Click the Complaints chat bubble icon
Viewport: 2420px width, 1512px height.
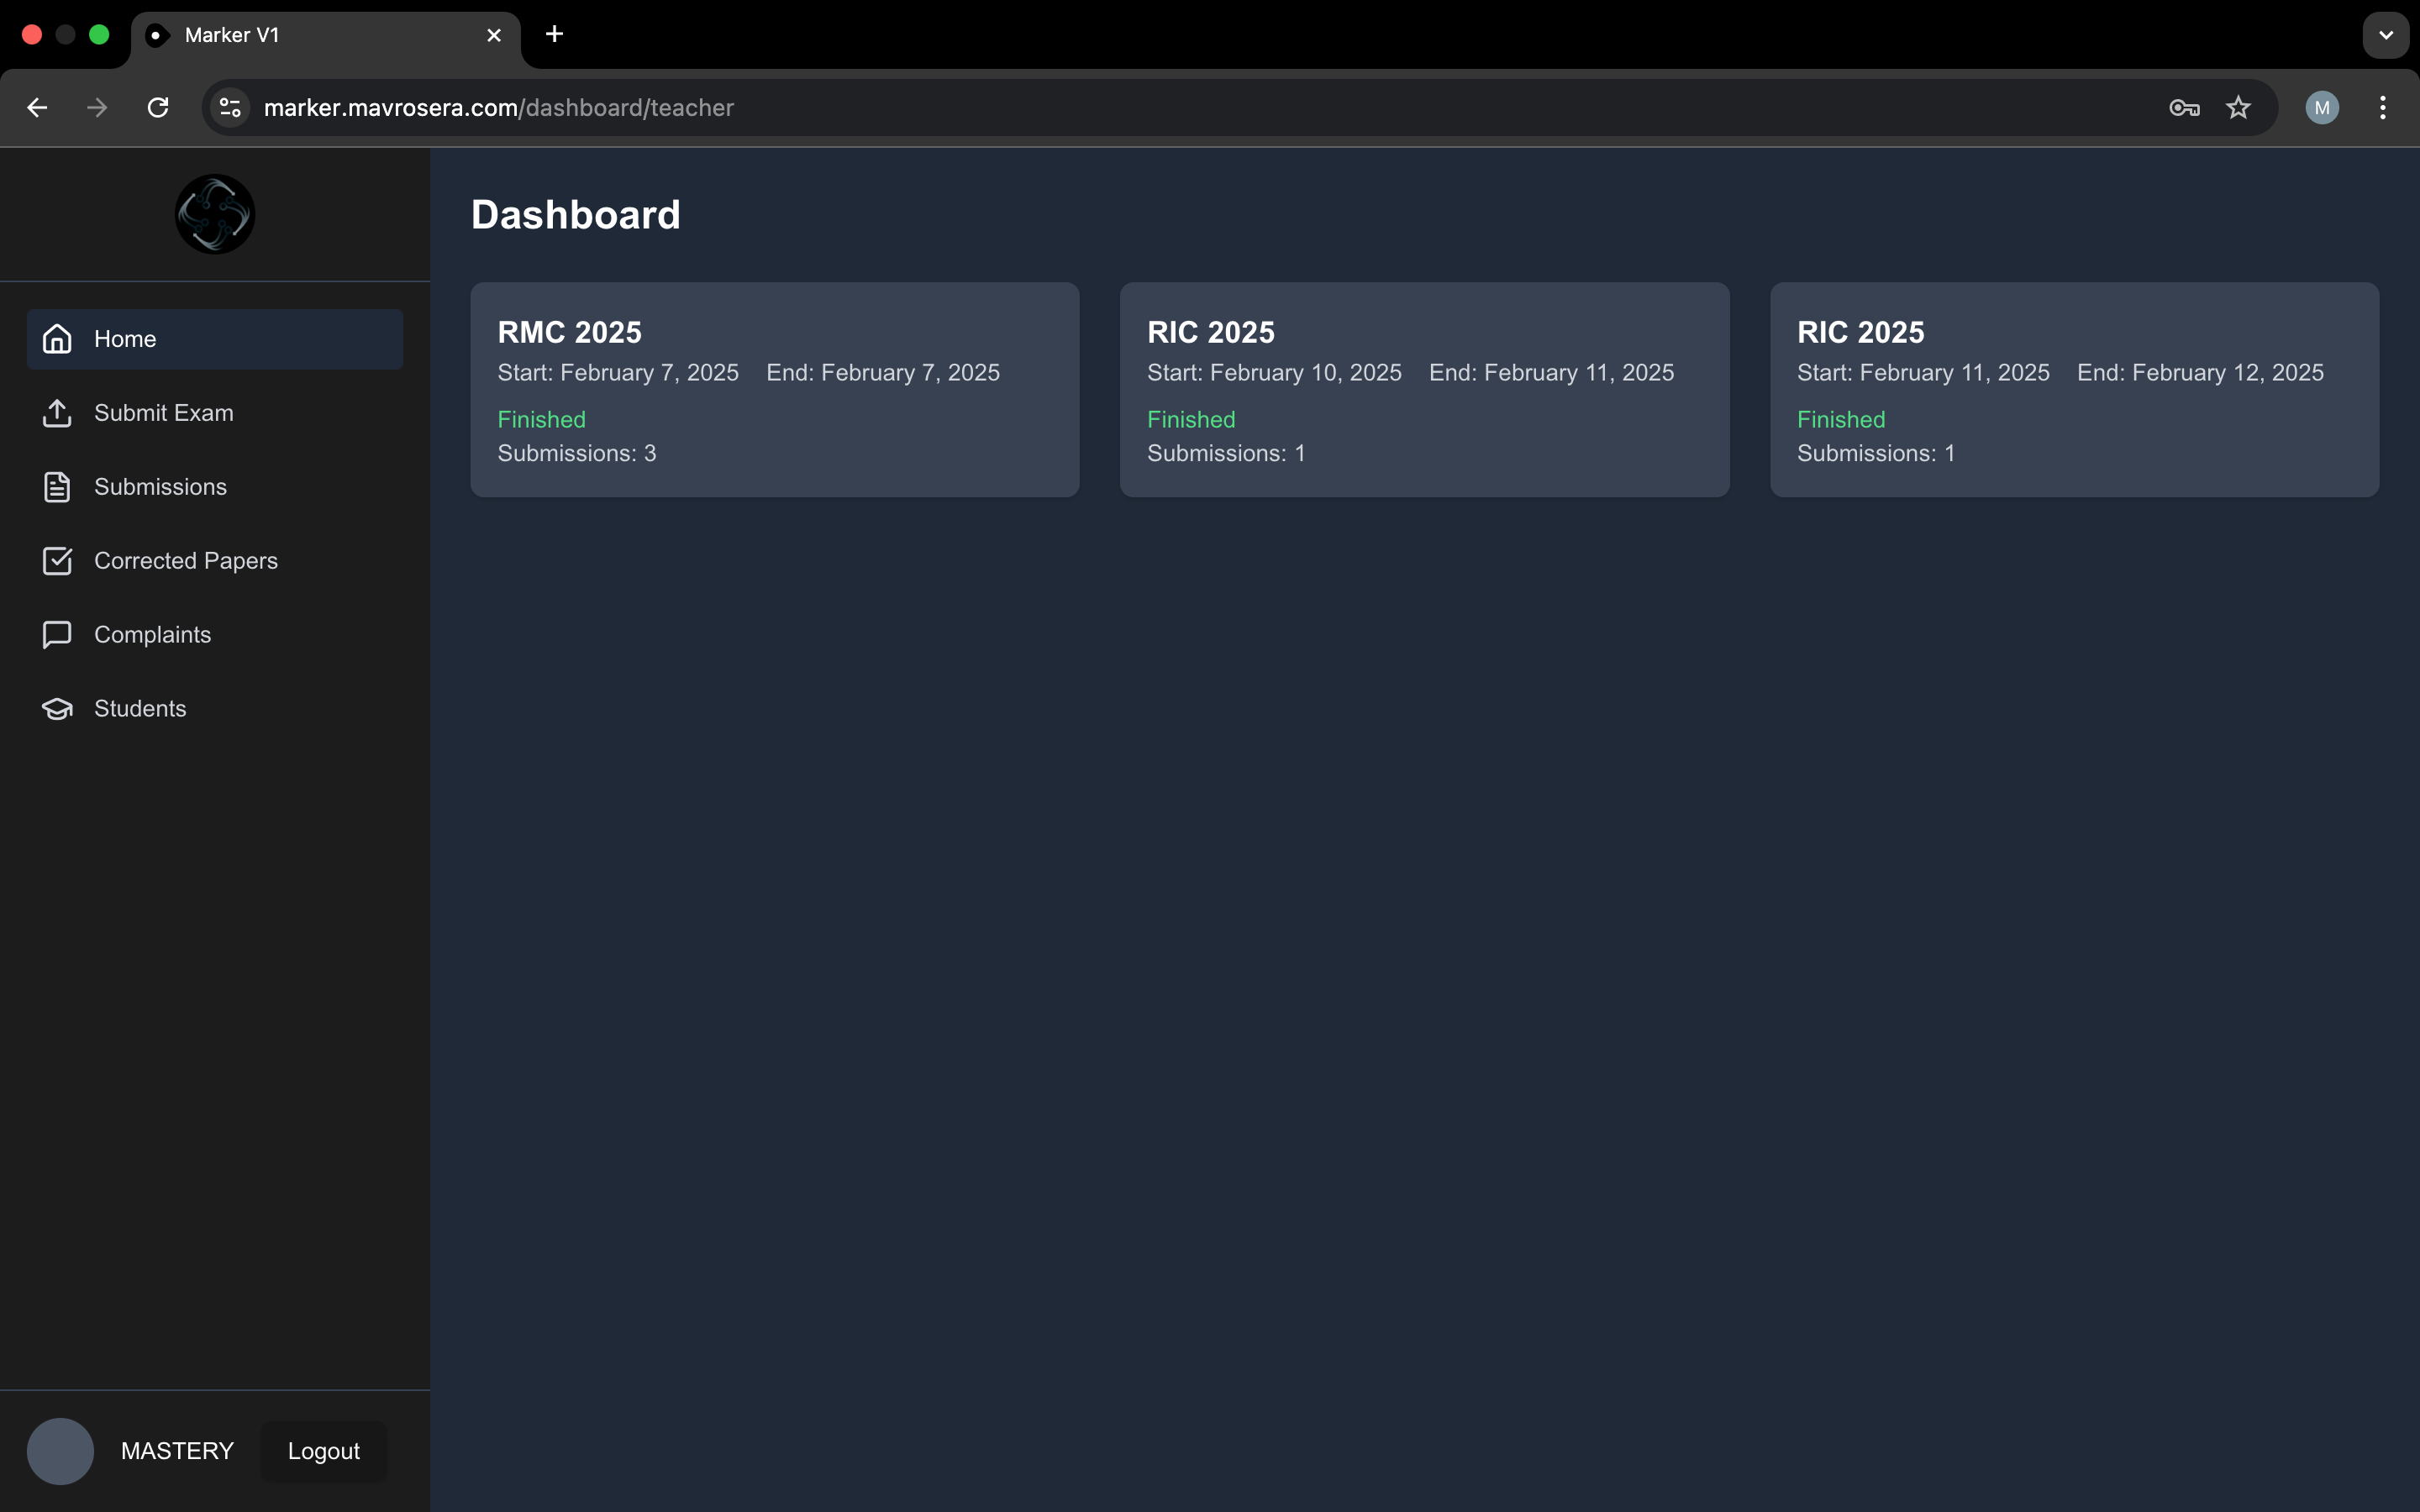tap(57, 635)
